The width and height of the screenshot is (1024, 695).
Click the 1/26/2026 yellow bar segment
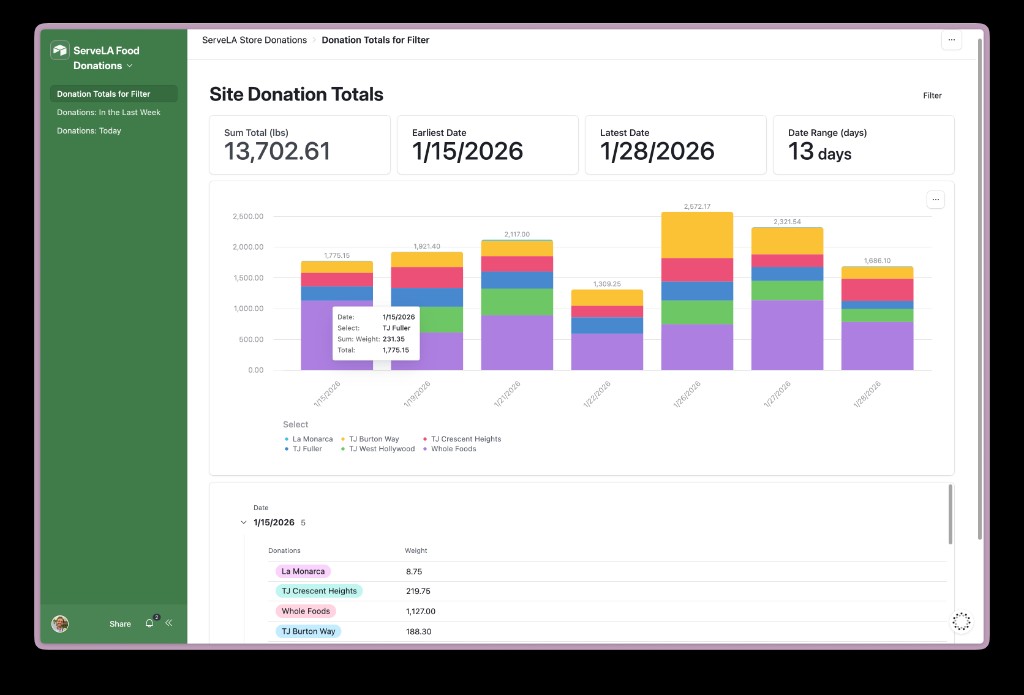coord(697,235)
